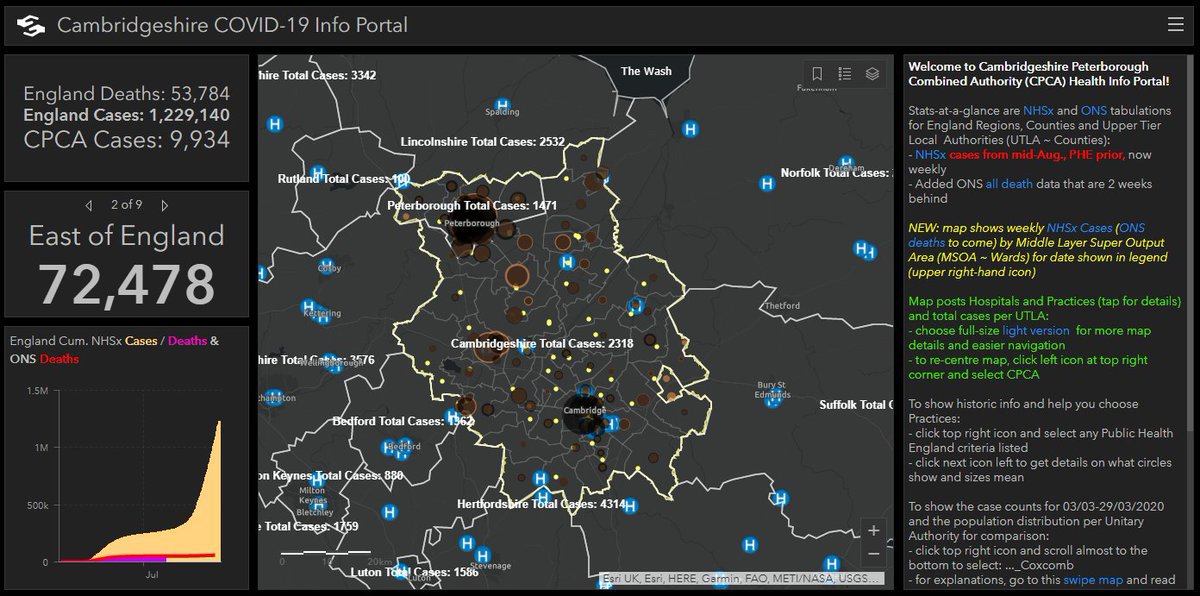Click the hospital marker near Norfolk label
The width and height of the screenshot is (1200, 596).
[767, 184]
